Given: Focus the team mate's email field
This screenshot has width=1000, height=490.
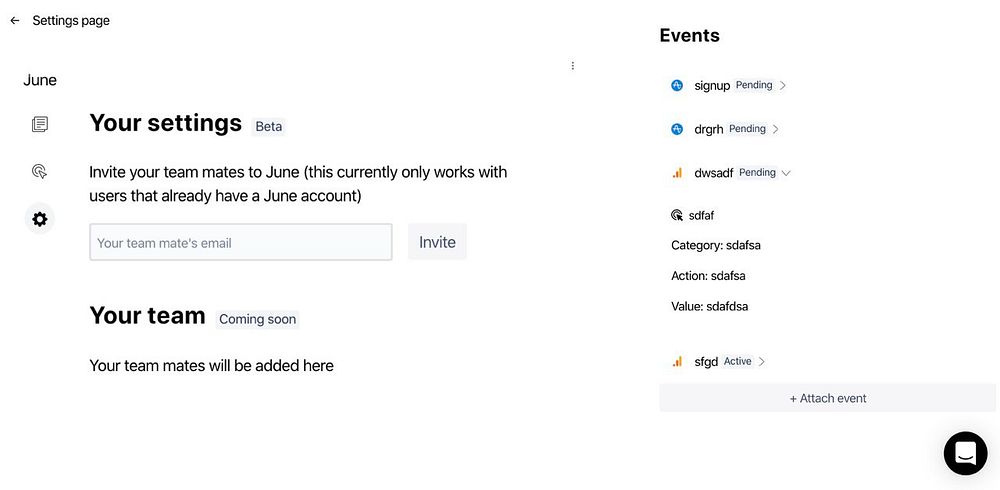Looking at the screenshot, I should pos(240,242).
